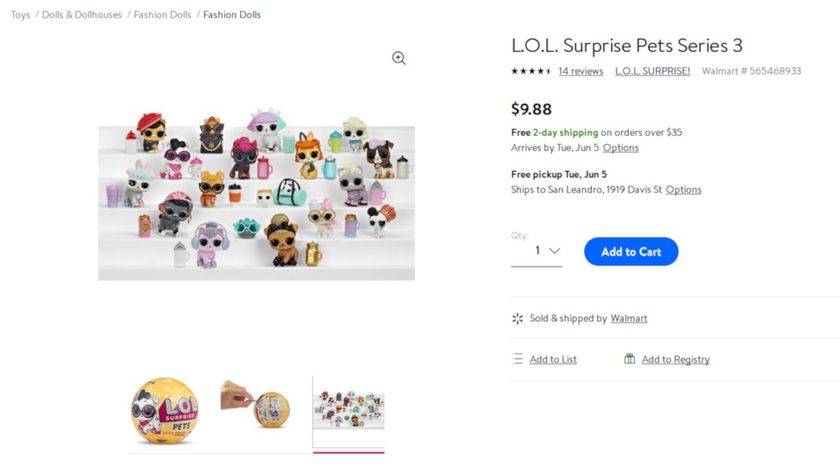Click the Walmart spark seller icon

coord(517,318)
